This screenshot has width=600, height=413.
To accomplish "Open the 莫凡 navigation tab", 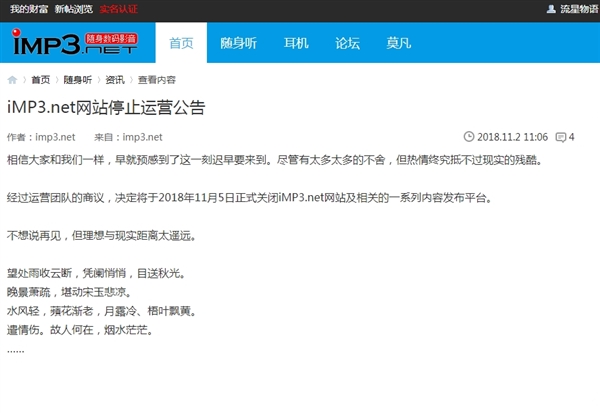I will [398, 42].
